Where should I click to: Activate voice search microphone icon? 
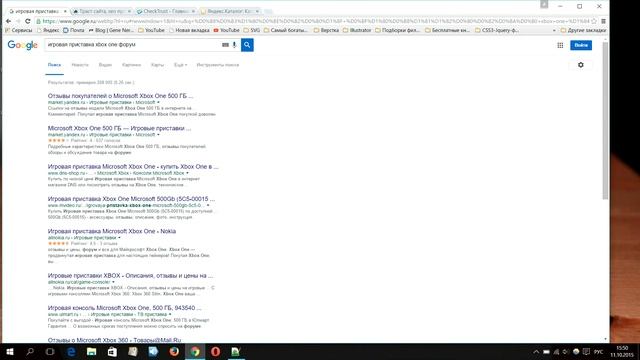[x=234, y=45]
